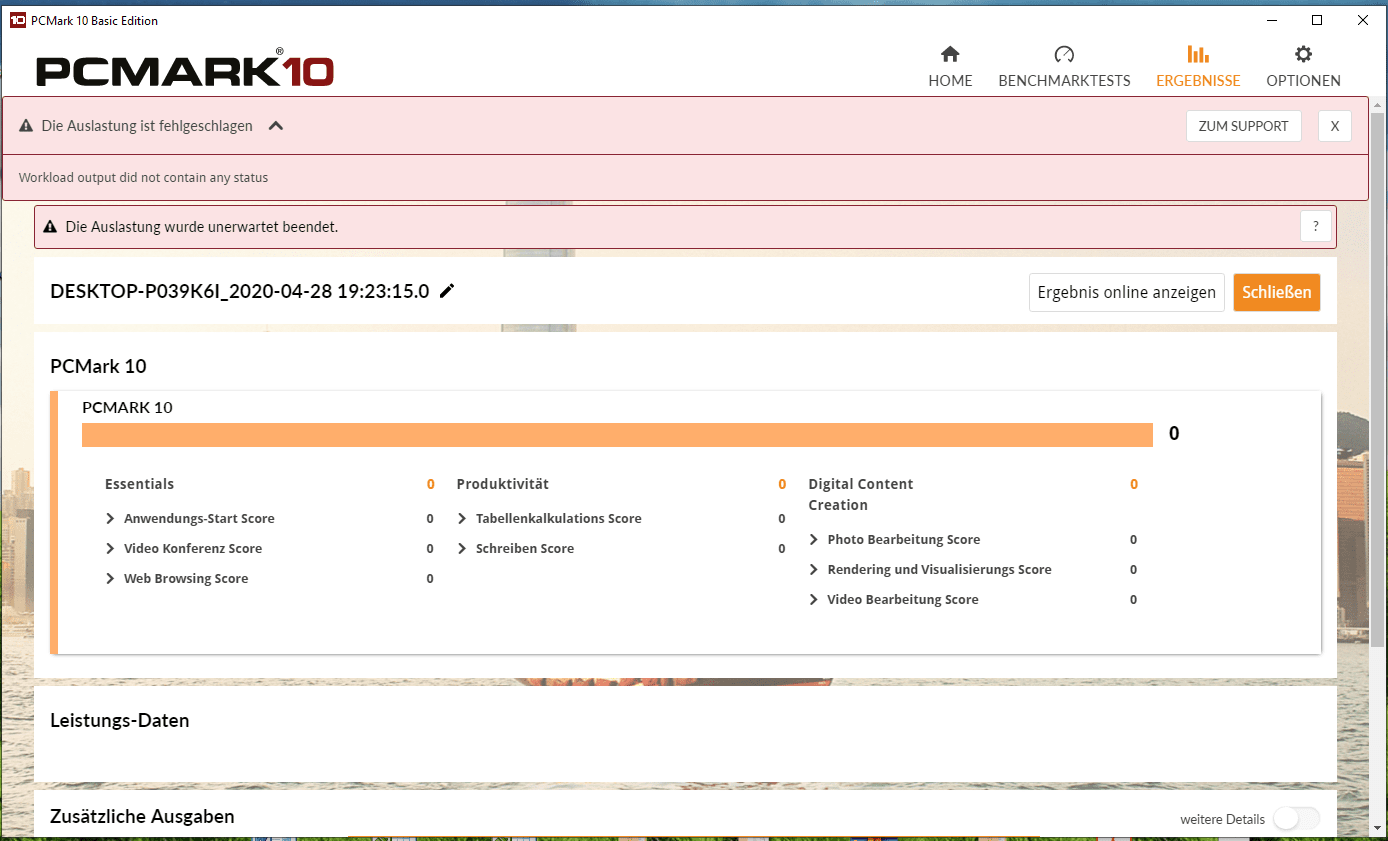Expand Photo Bearbeitung Score row
Image resolution: width=1388 pixels, height=841 pixels.
(814, 540)
